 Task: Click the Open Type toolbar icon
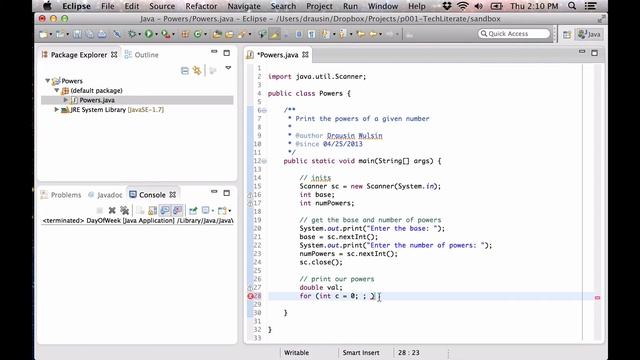pyautogui.click(x=217, y=34)
